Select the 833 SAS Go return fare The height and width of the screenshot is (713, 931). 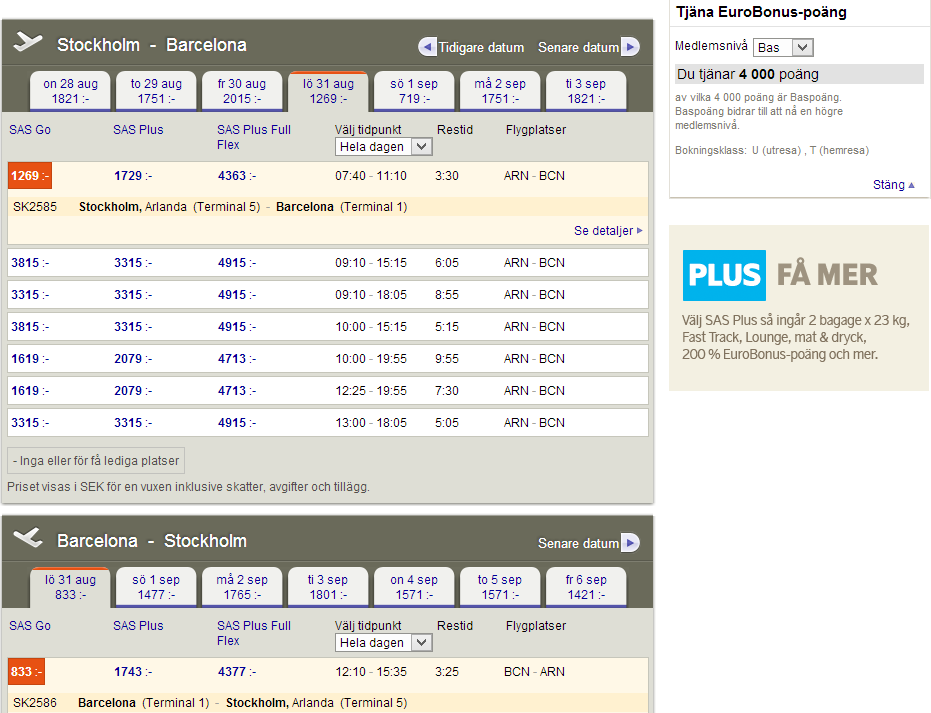click(26, 672)
